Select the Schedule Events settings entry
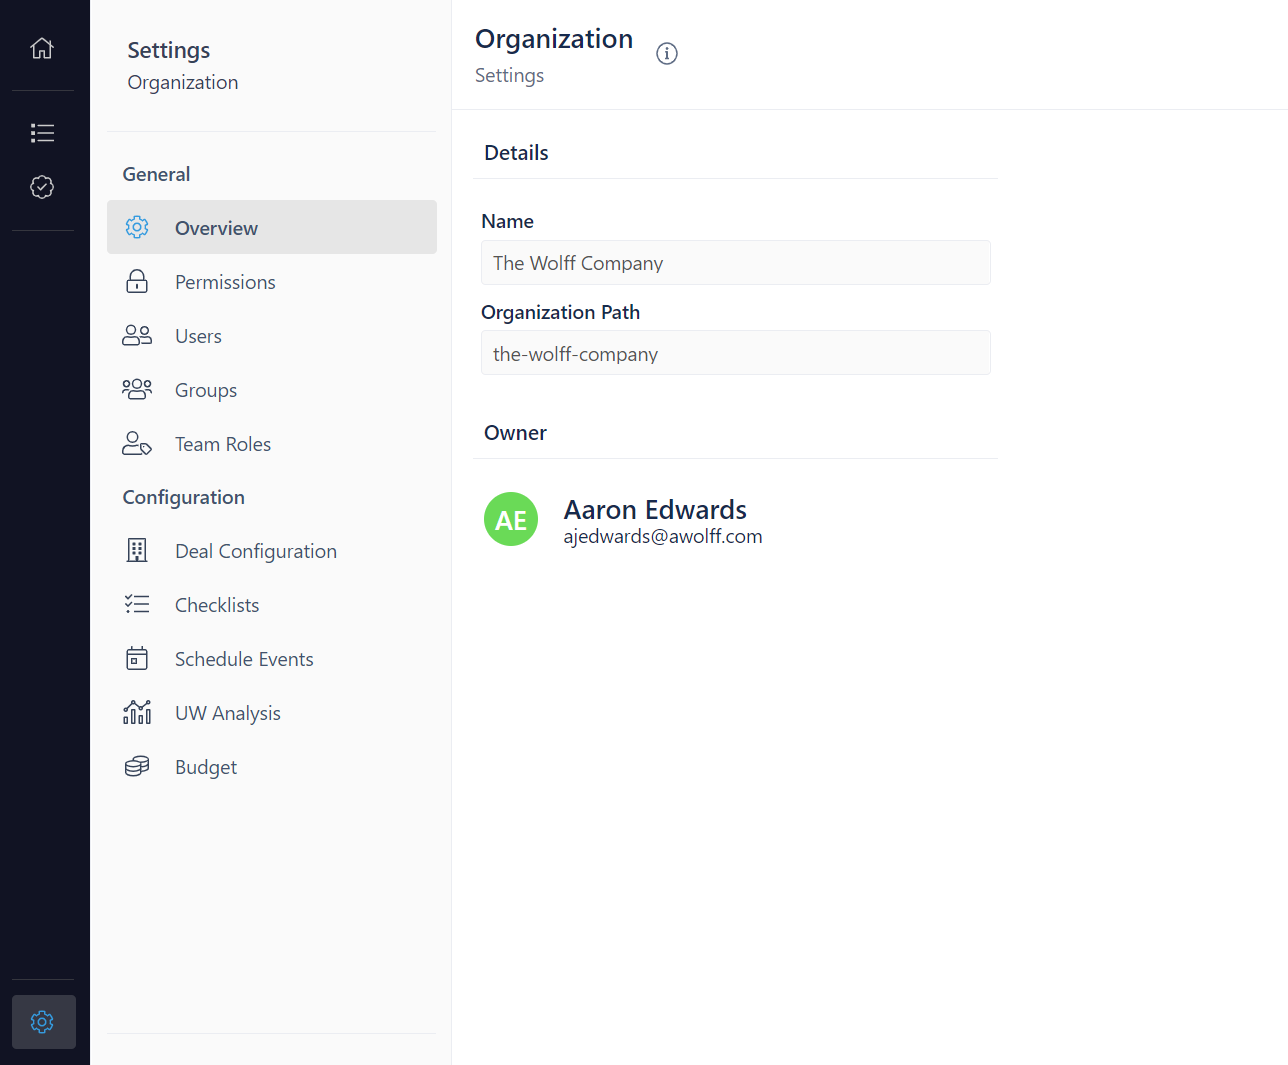1288x1065 pixels. pyautogui.click(x=244, y=658)
